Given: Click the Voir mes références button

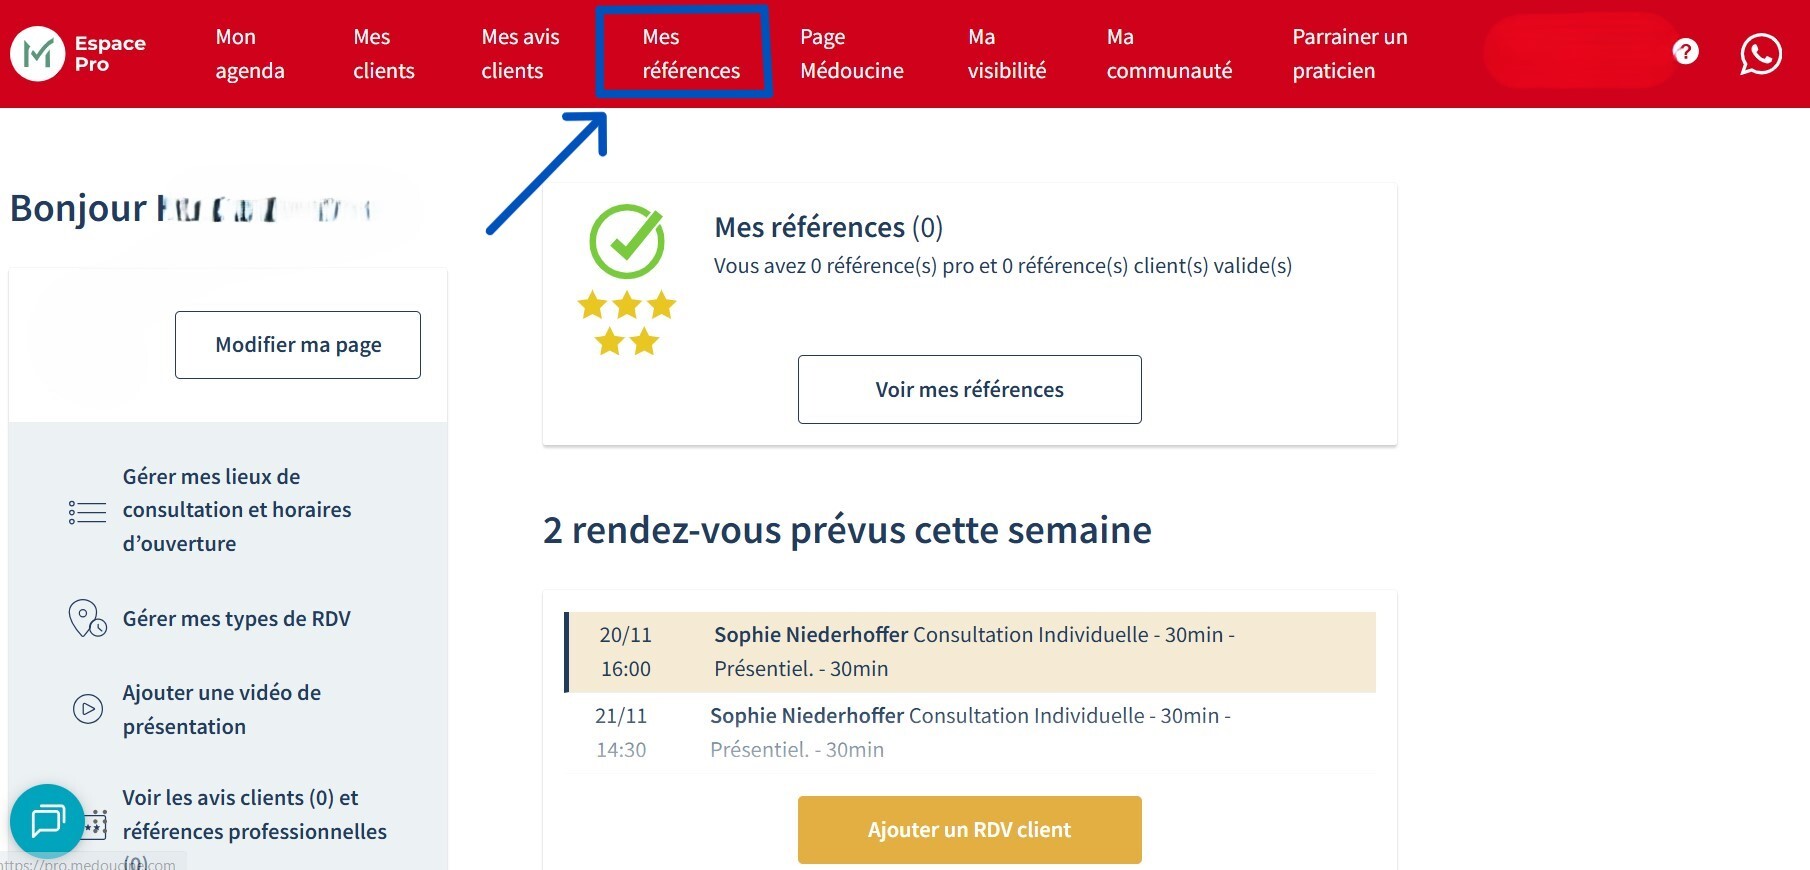Looking at the screenshot, I should click(x=969, y=389).
